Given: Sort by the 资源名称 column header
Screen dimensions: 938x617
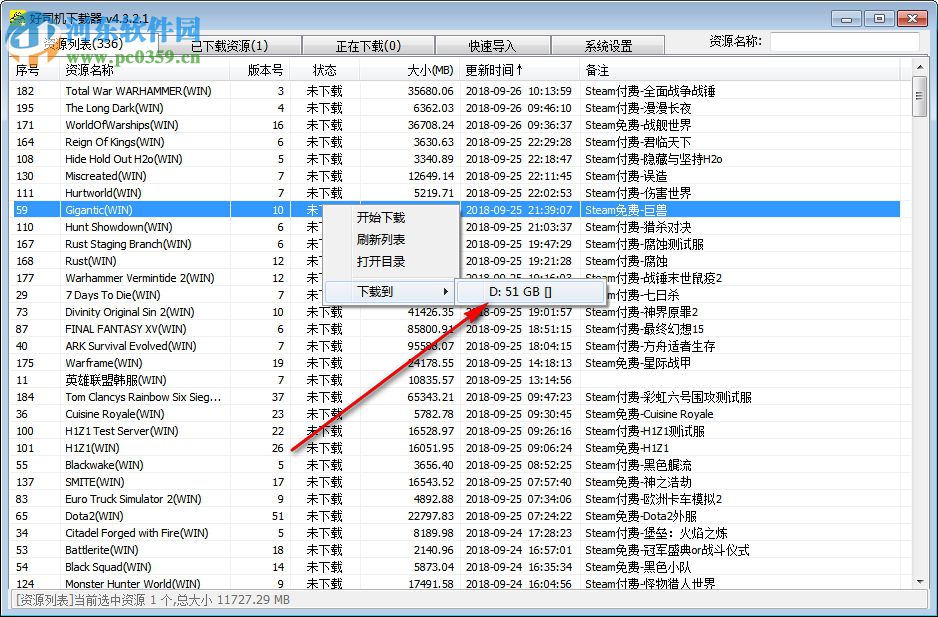Looking at the screenshot, I should (x=145, y=70).
